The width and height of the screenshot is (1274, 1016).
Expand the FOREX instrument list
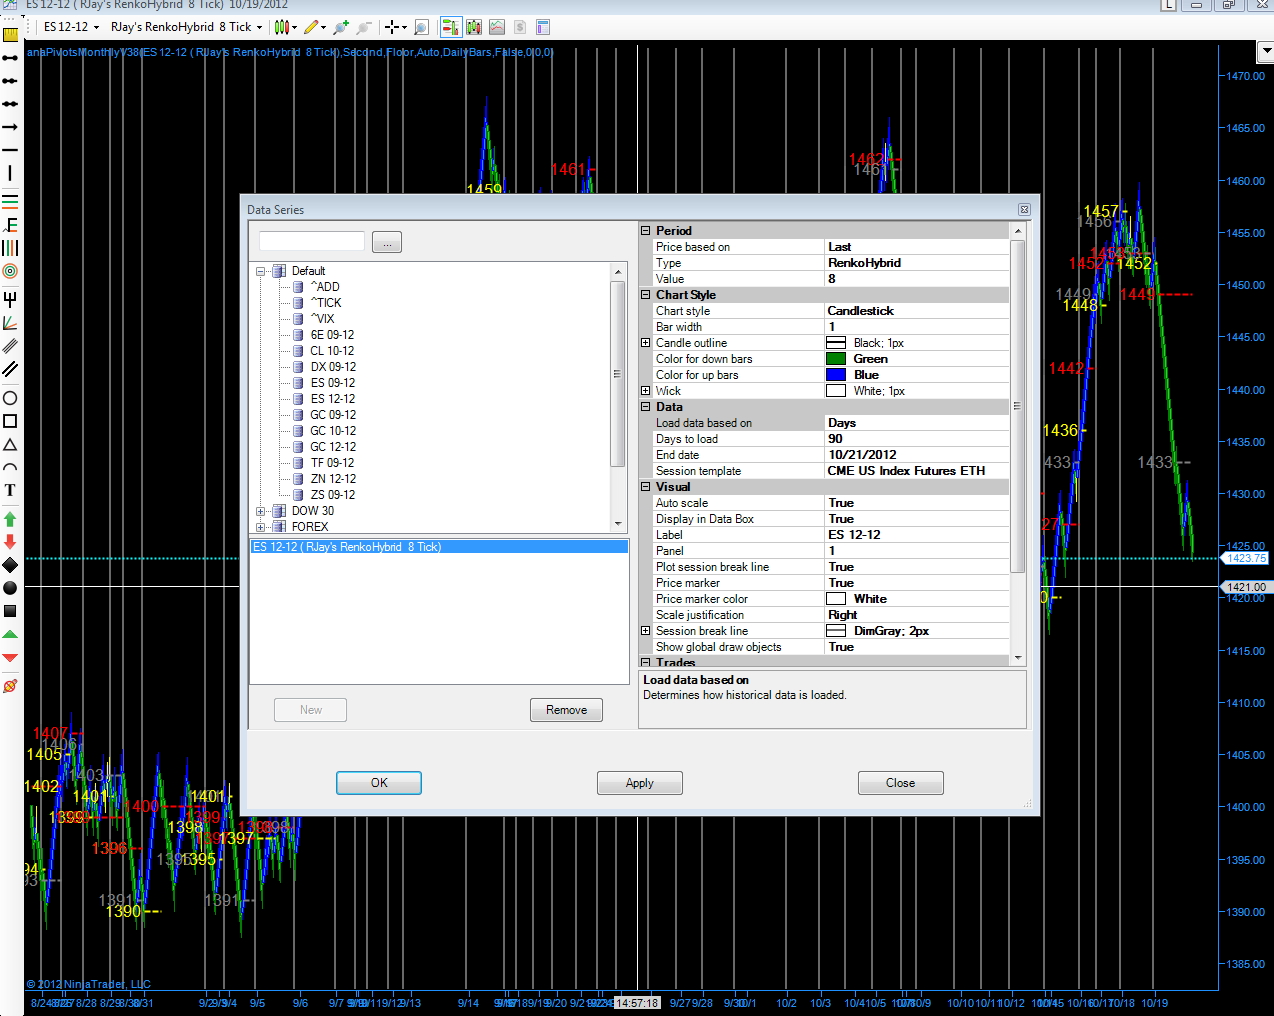click(260, 527)
